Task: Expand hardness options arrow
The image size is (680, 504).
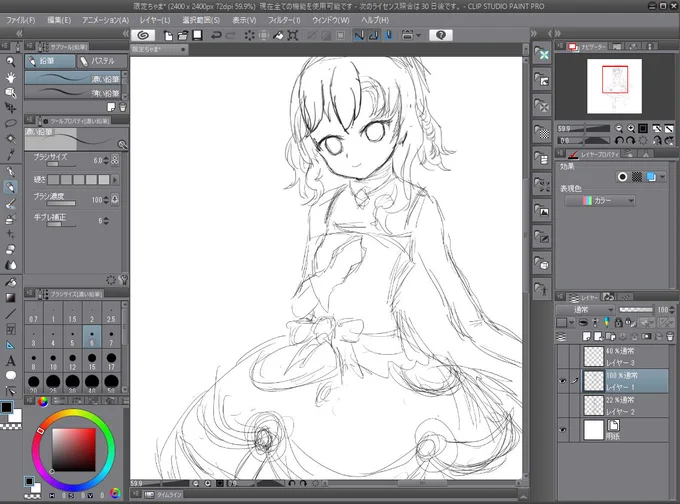Action: coord(115,180)
